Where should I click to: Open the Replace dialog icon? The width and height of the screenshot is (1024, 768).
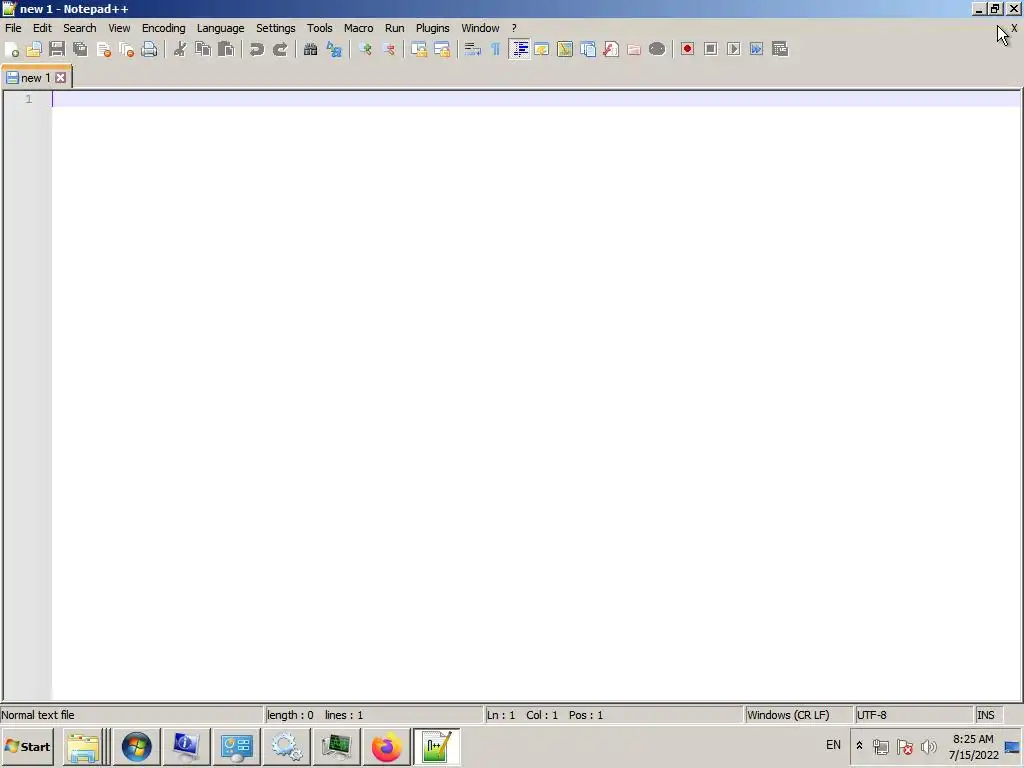pos(334,50)
